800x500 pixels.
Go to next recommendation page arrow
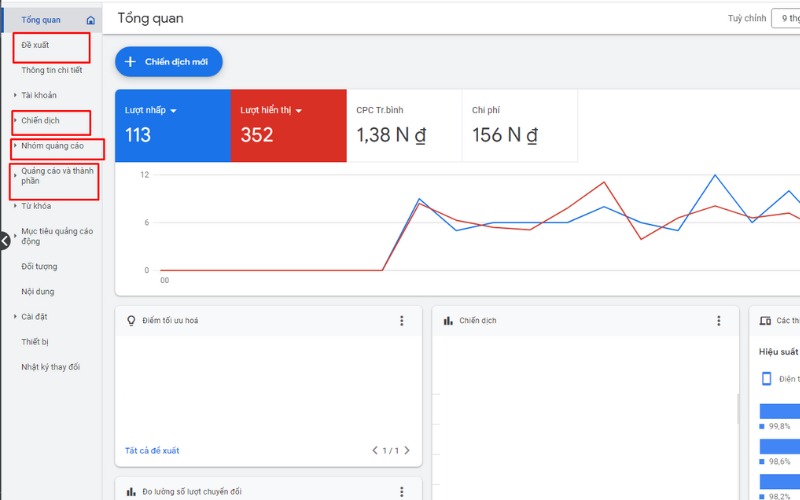[x=407, y=451]
